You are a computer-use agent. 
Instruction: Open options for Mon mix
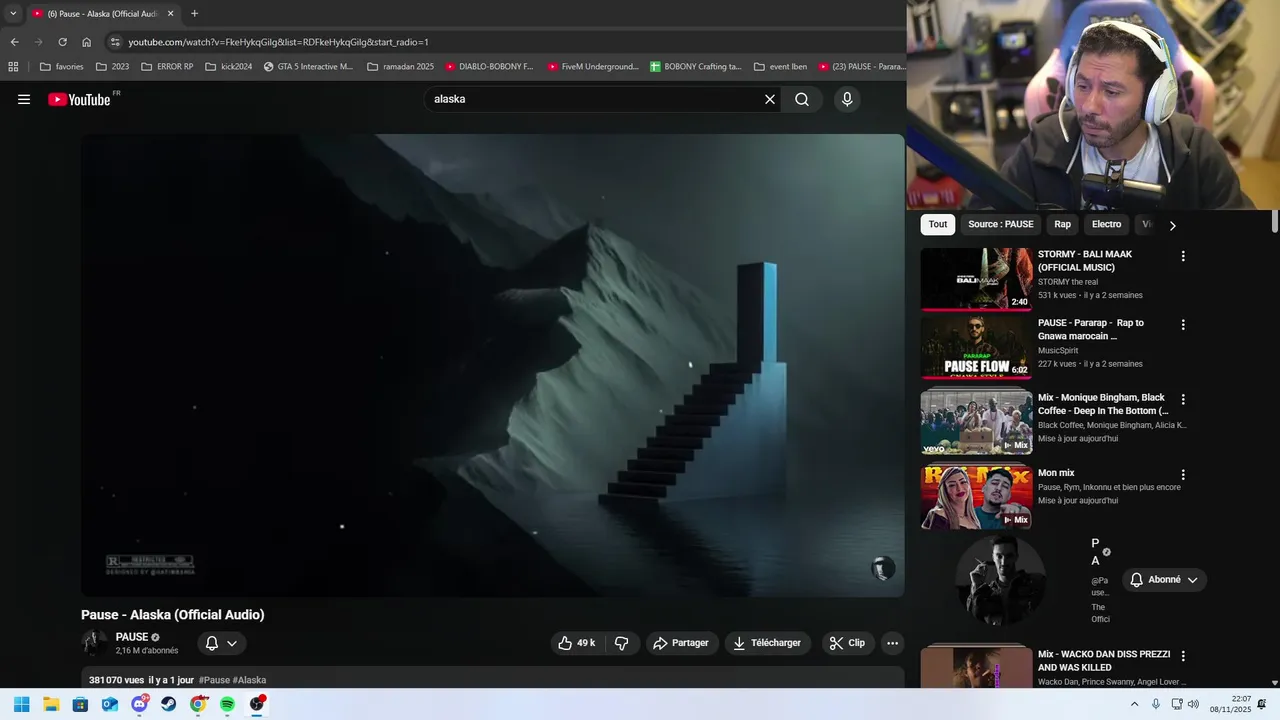(x=1183, y=475)
